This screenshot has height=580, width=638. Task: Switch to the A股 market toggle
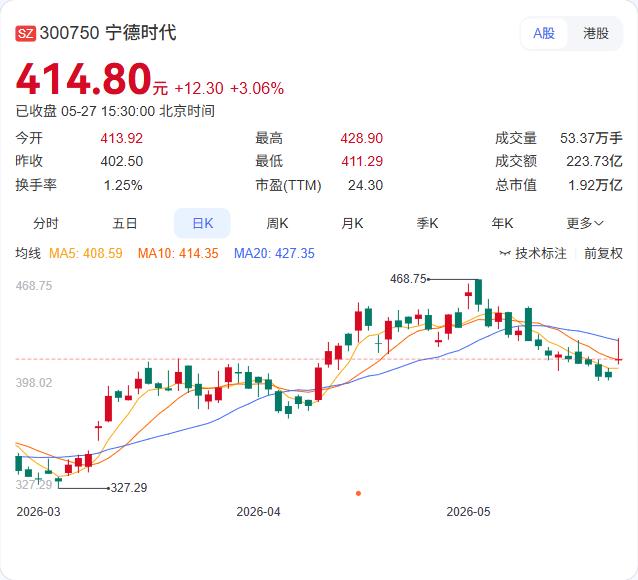pyautogui.click(x=544, y=33)
